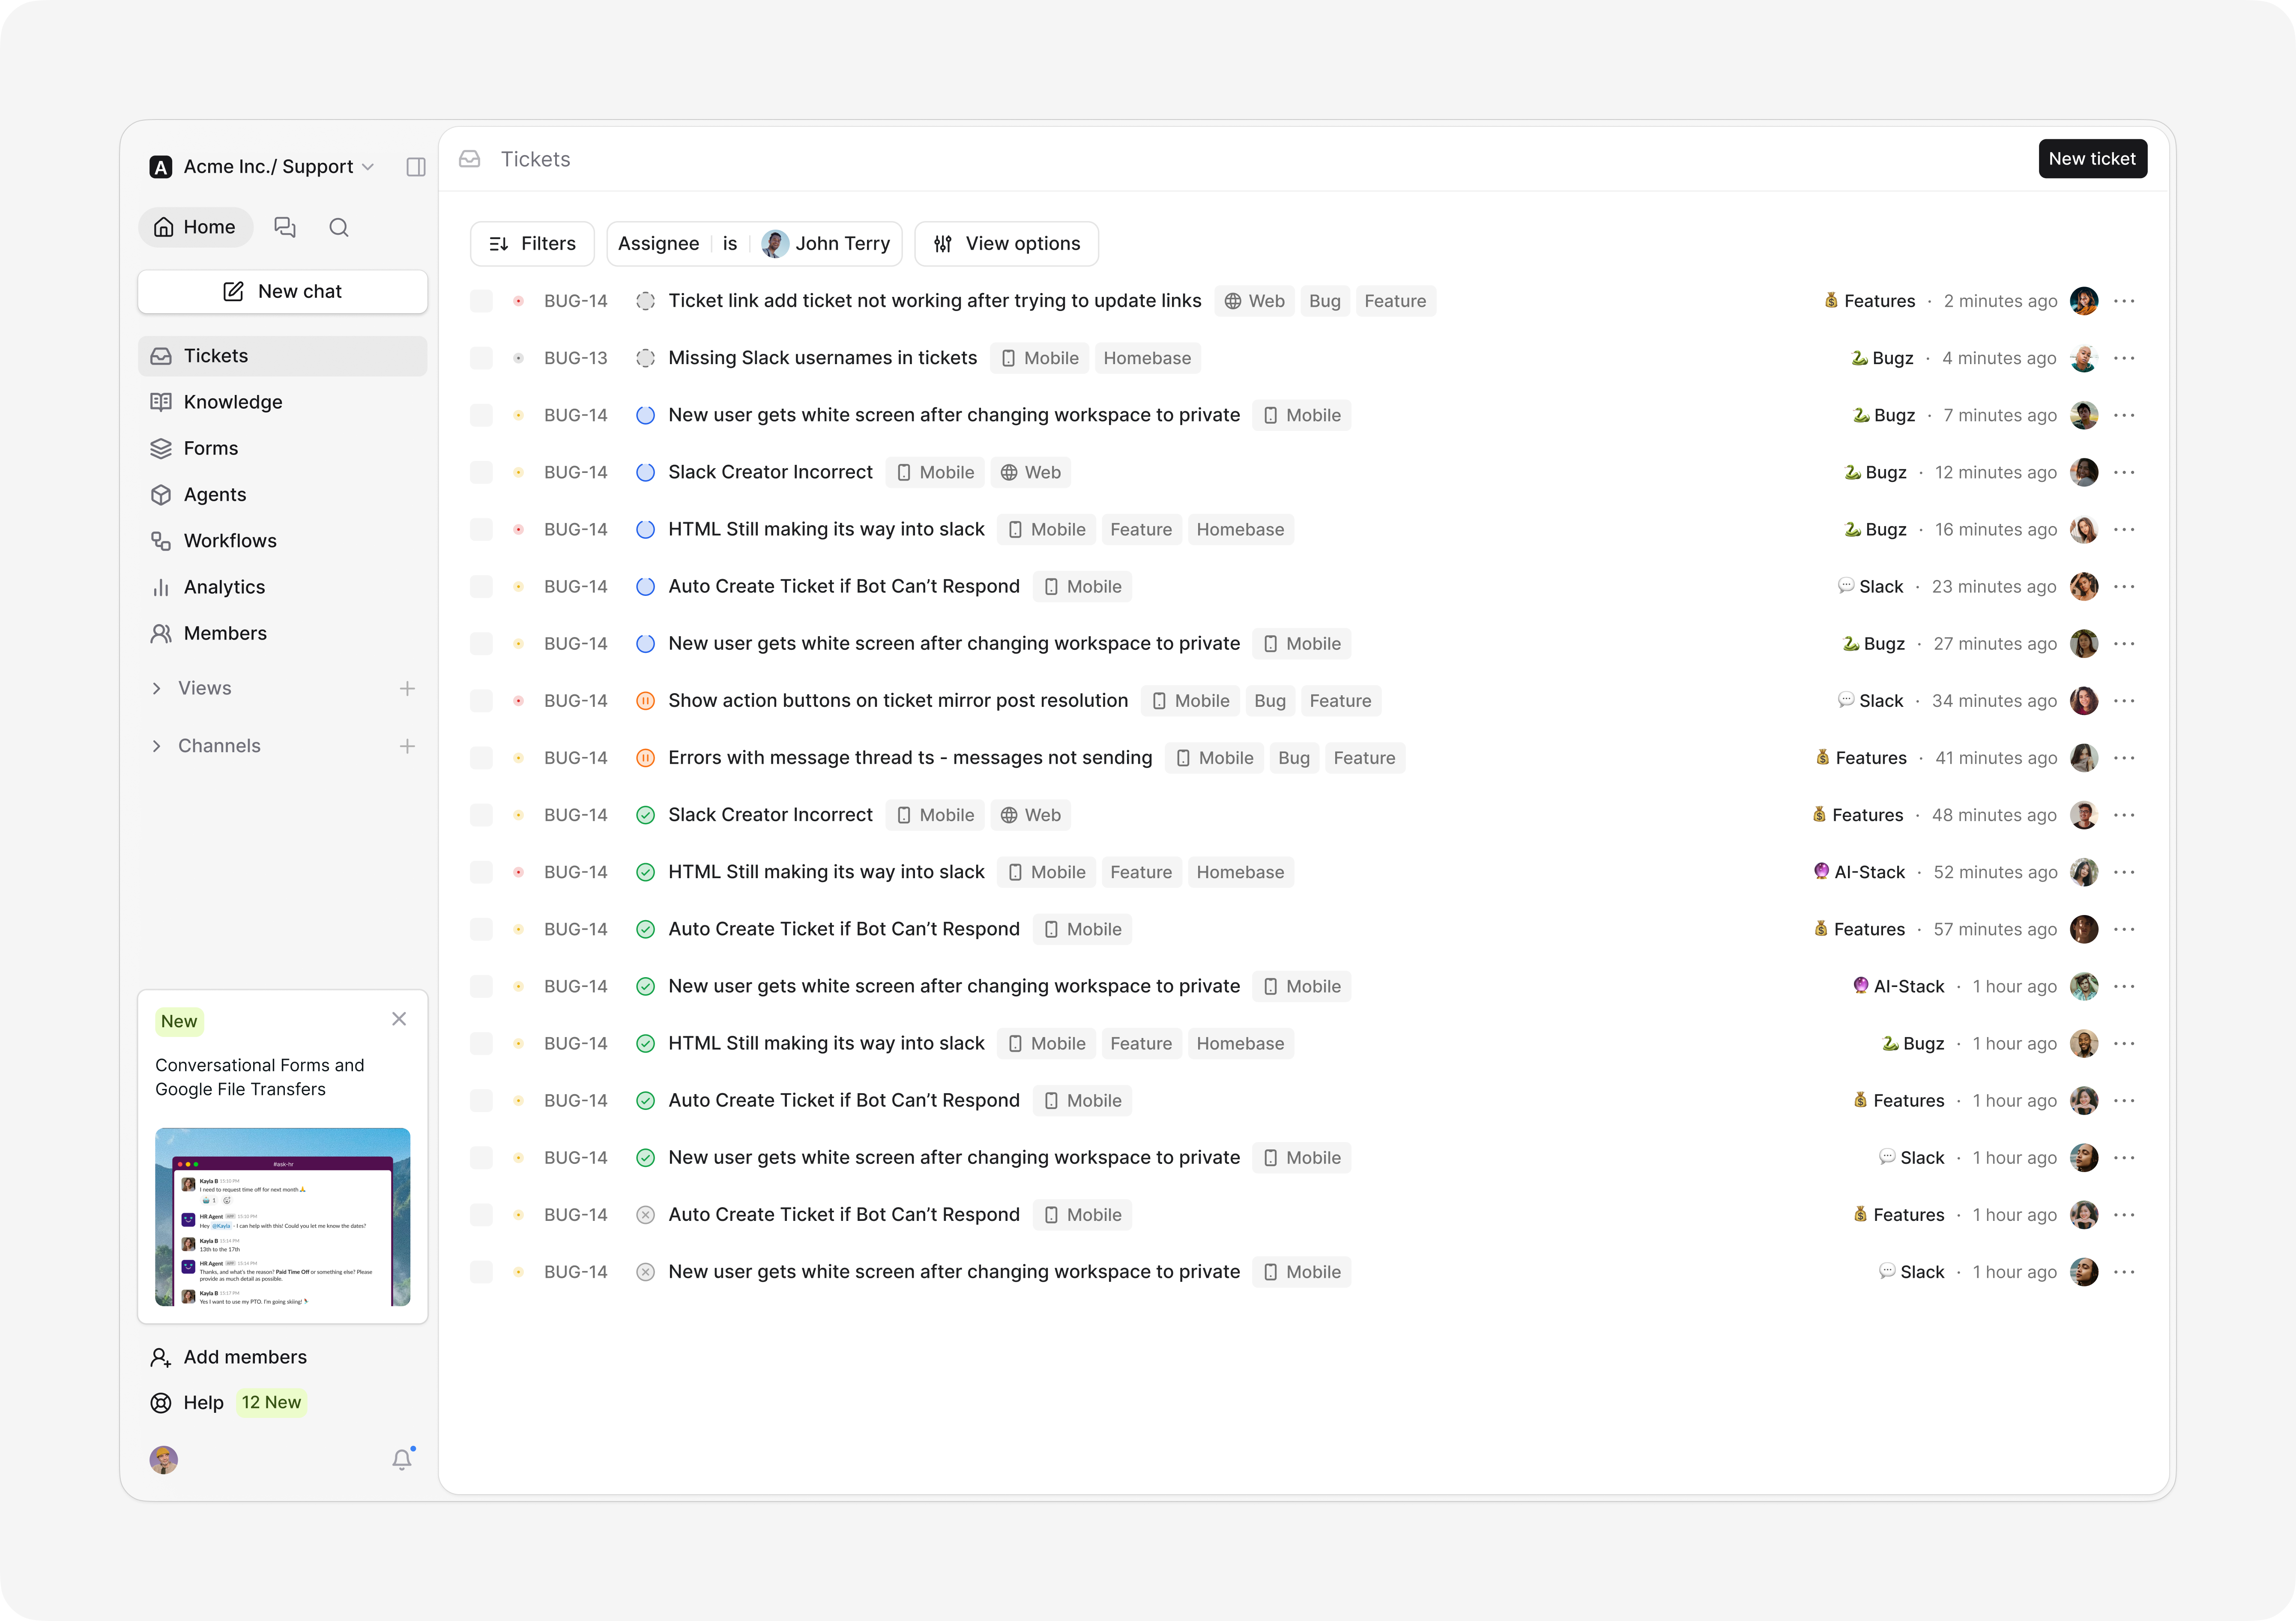Screen dimensions: 2296x1621
Task: Click the New ticket button
Action: (x=2092, y=159)
